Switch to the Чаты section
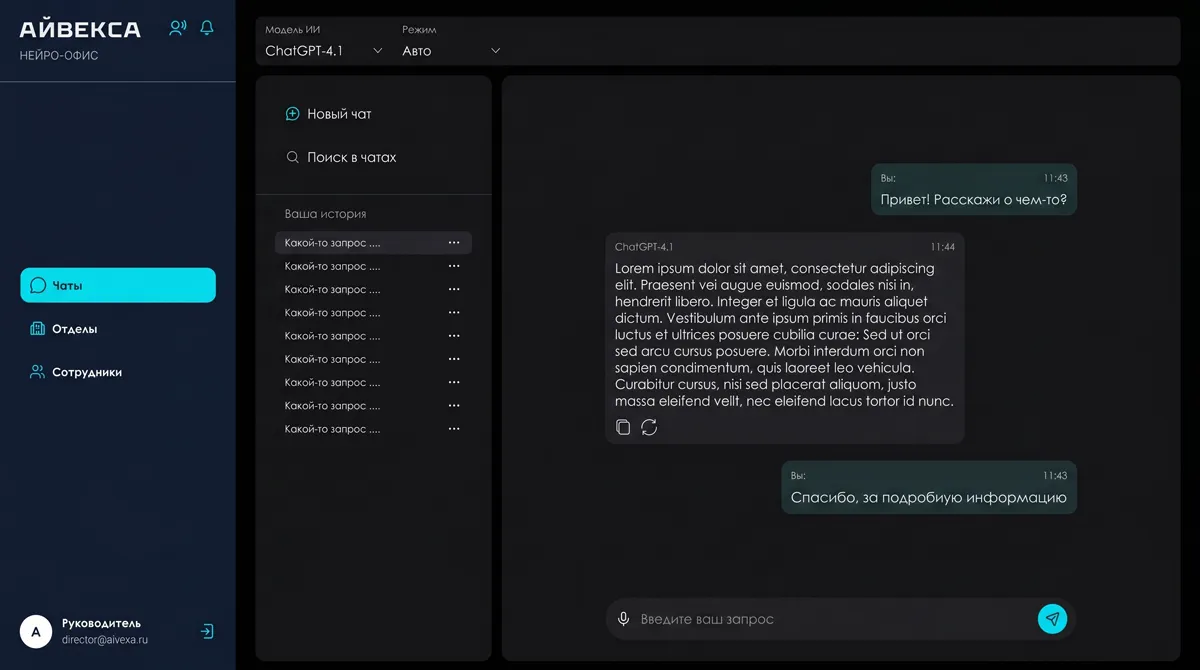The width and height of the screenshot is (1200, 670). point(118,285)
